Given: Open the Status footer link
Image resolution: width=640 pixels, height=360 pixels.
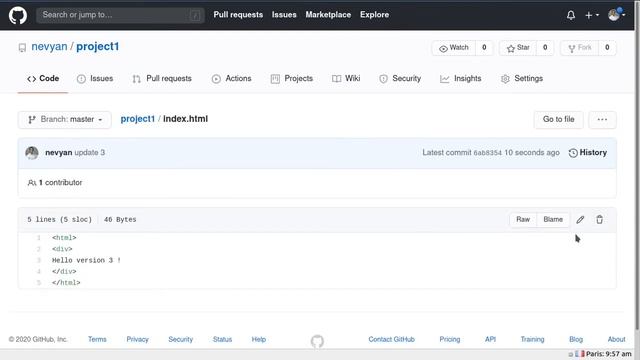Looking at the screenshot, I should click(x=222, y=339).
